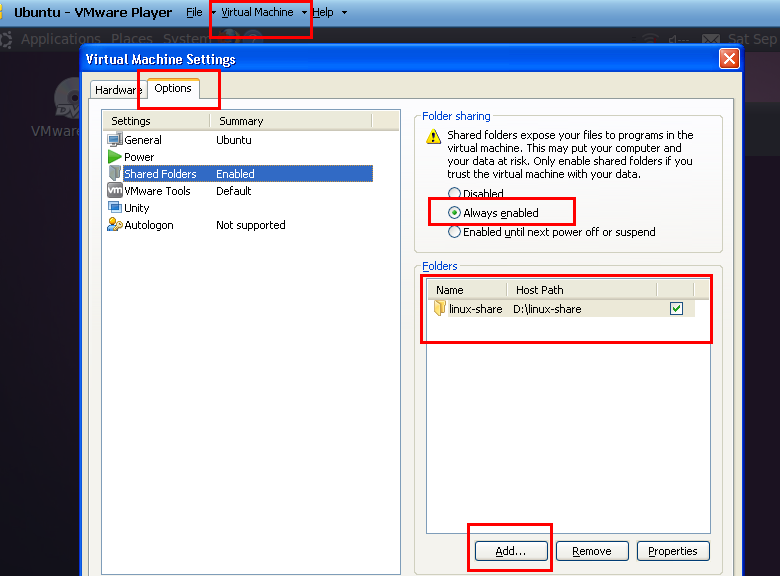The image size is (780, 576).
Task: Select the Unity settings row
Action: point(238,208)
